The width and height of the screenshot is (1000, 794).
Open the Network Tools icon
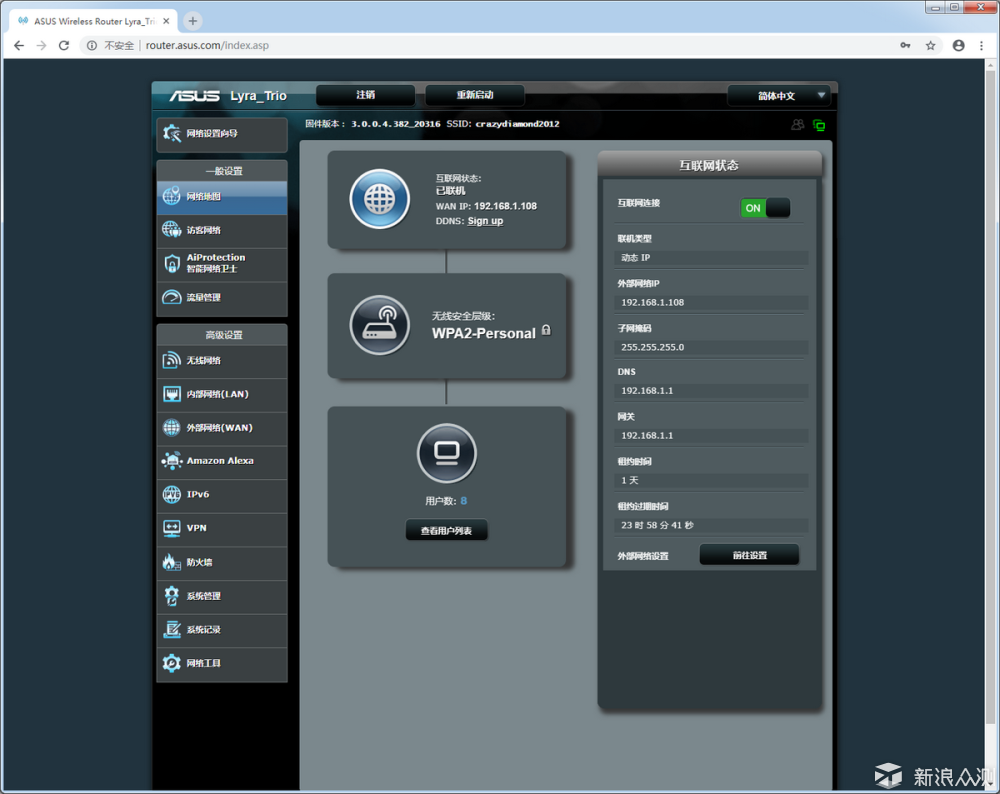tap(171, 663)
